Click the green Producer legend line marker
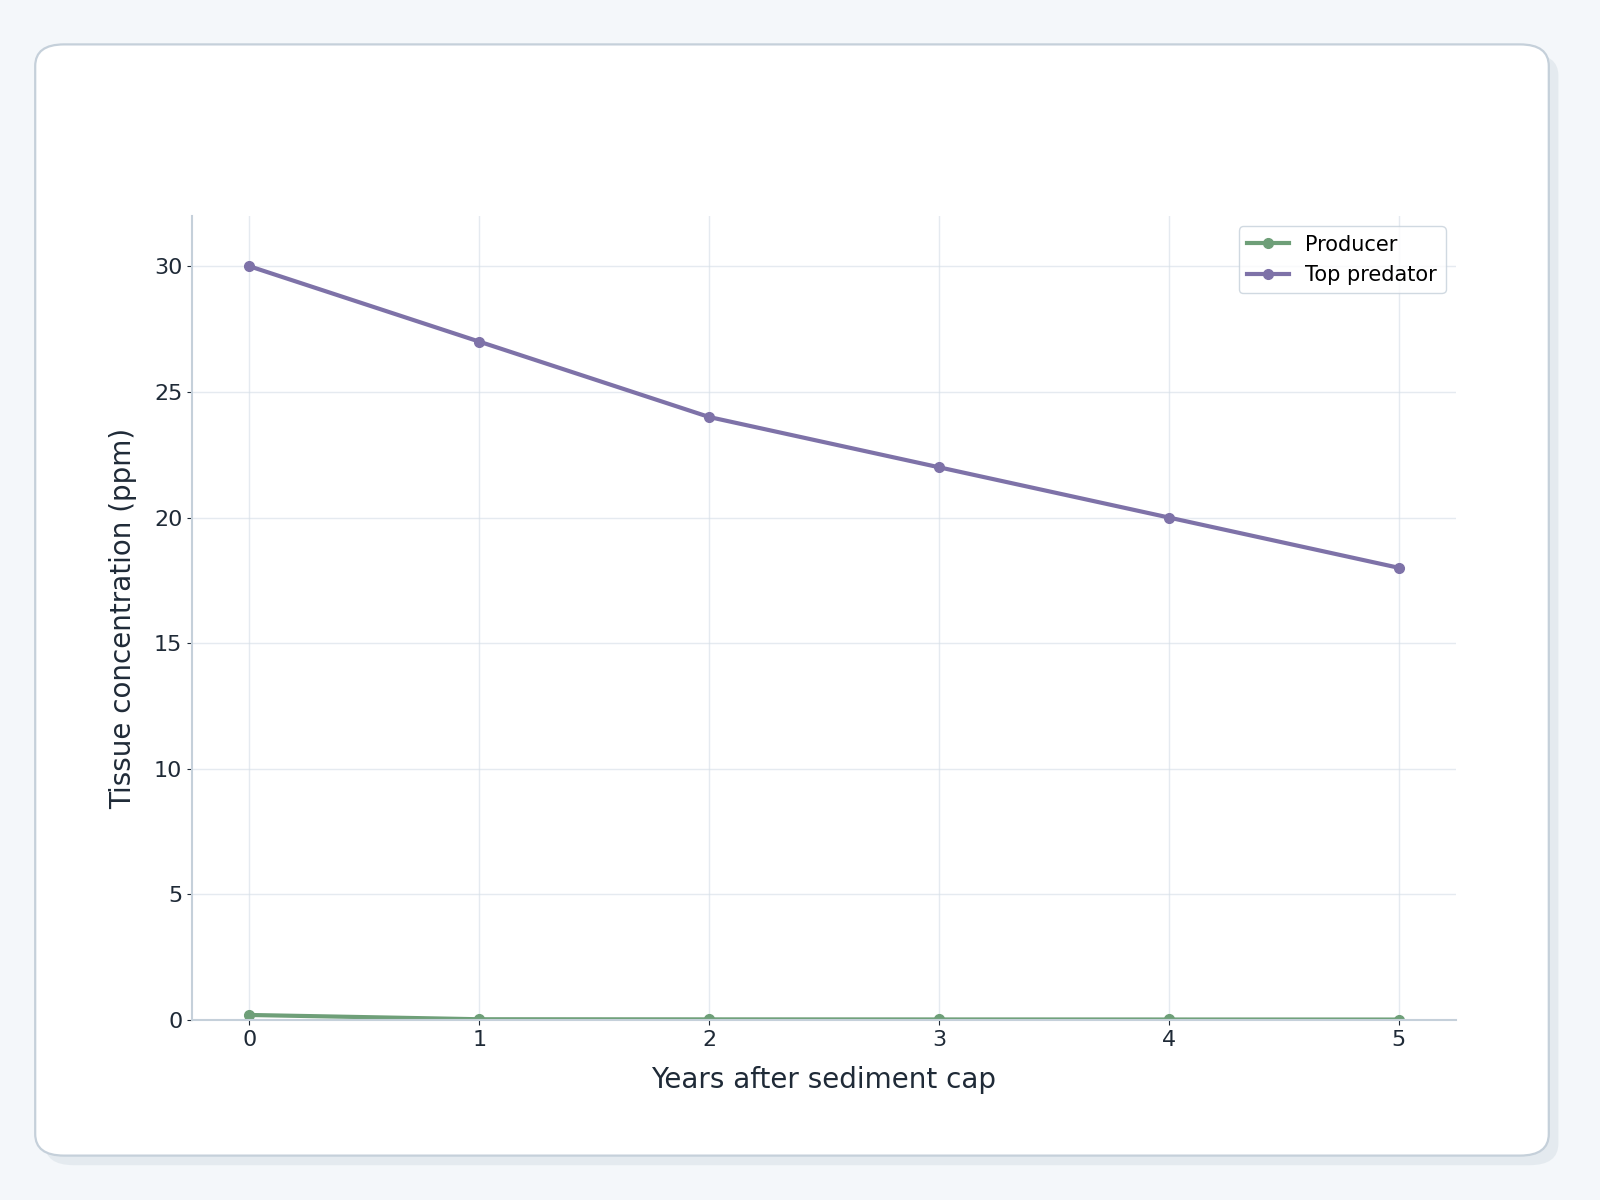The height and width of the screenshot is (1200, 1600). [x=1268, y=244]
